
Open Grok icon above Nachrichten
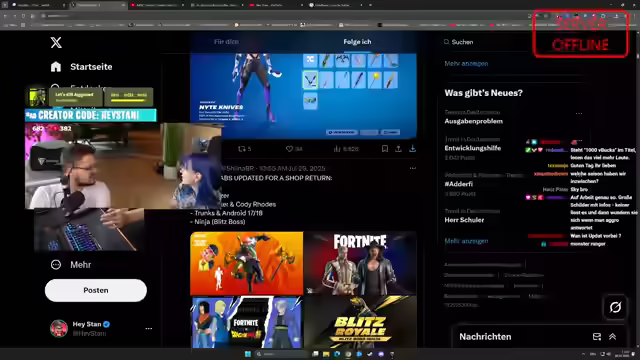pos(615,307)
